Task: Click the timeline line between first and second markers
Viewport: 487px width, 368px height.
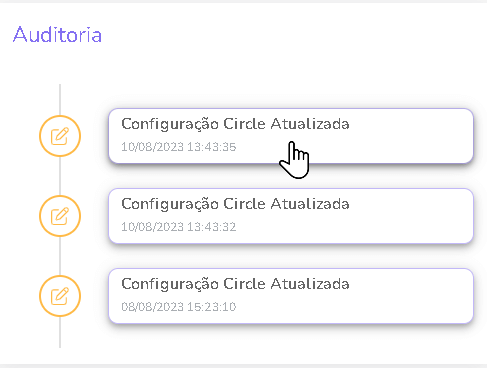Action: (x=60, y=176)
